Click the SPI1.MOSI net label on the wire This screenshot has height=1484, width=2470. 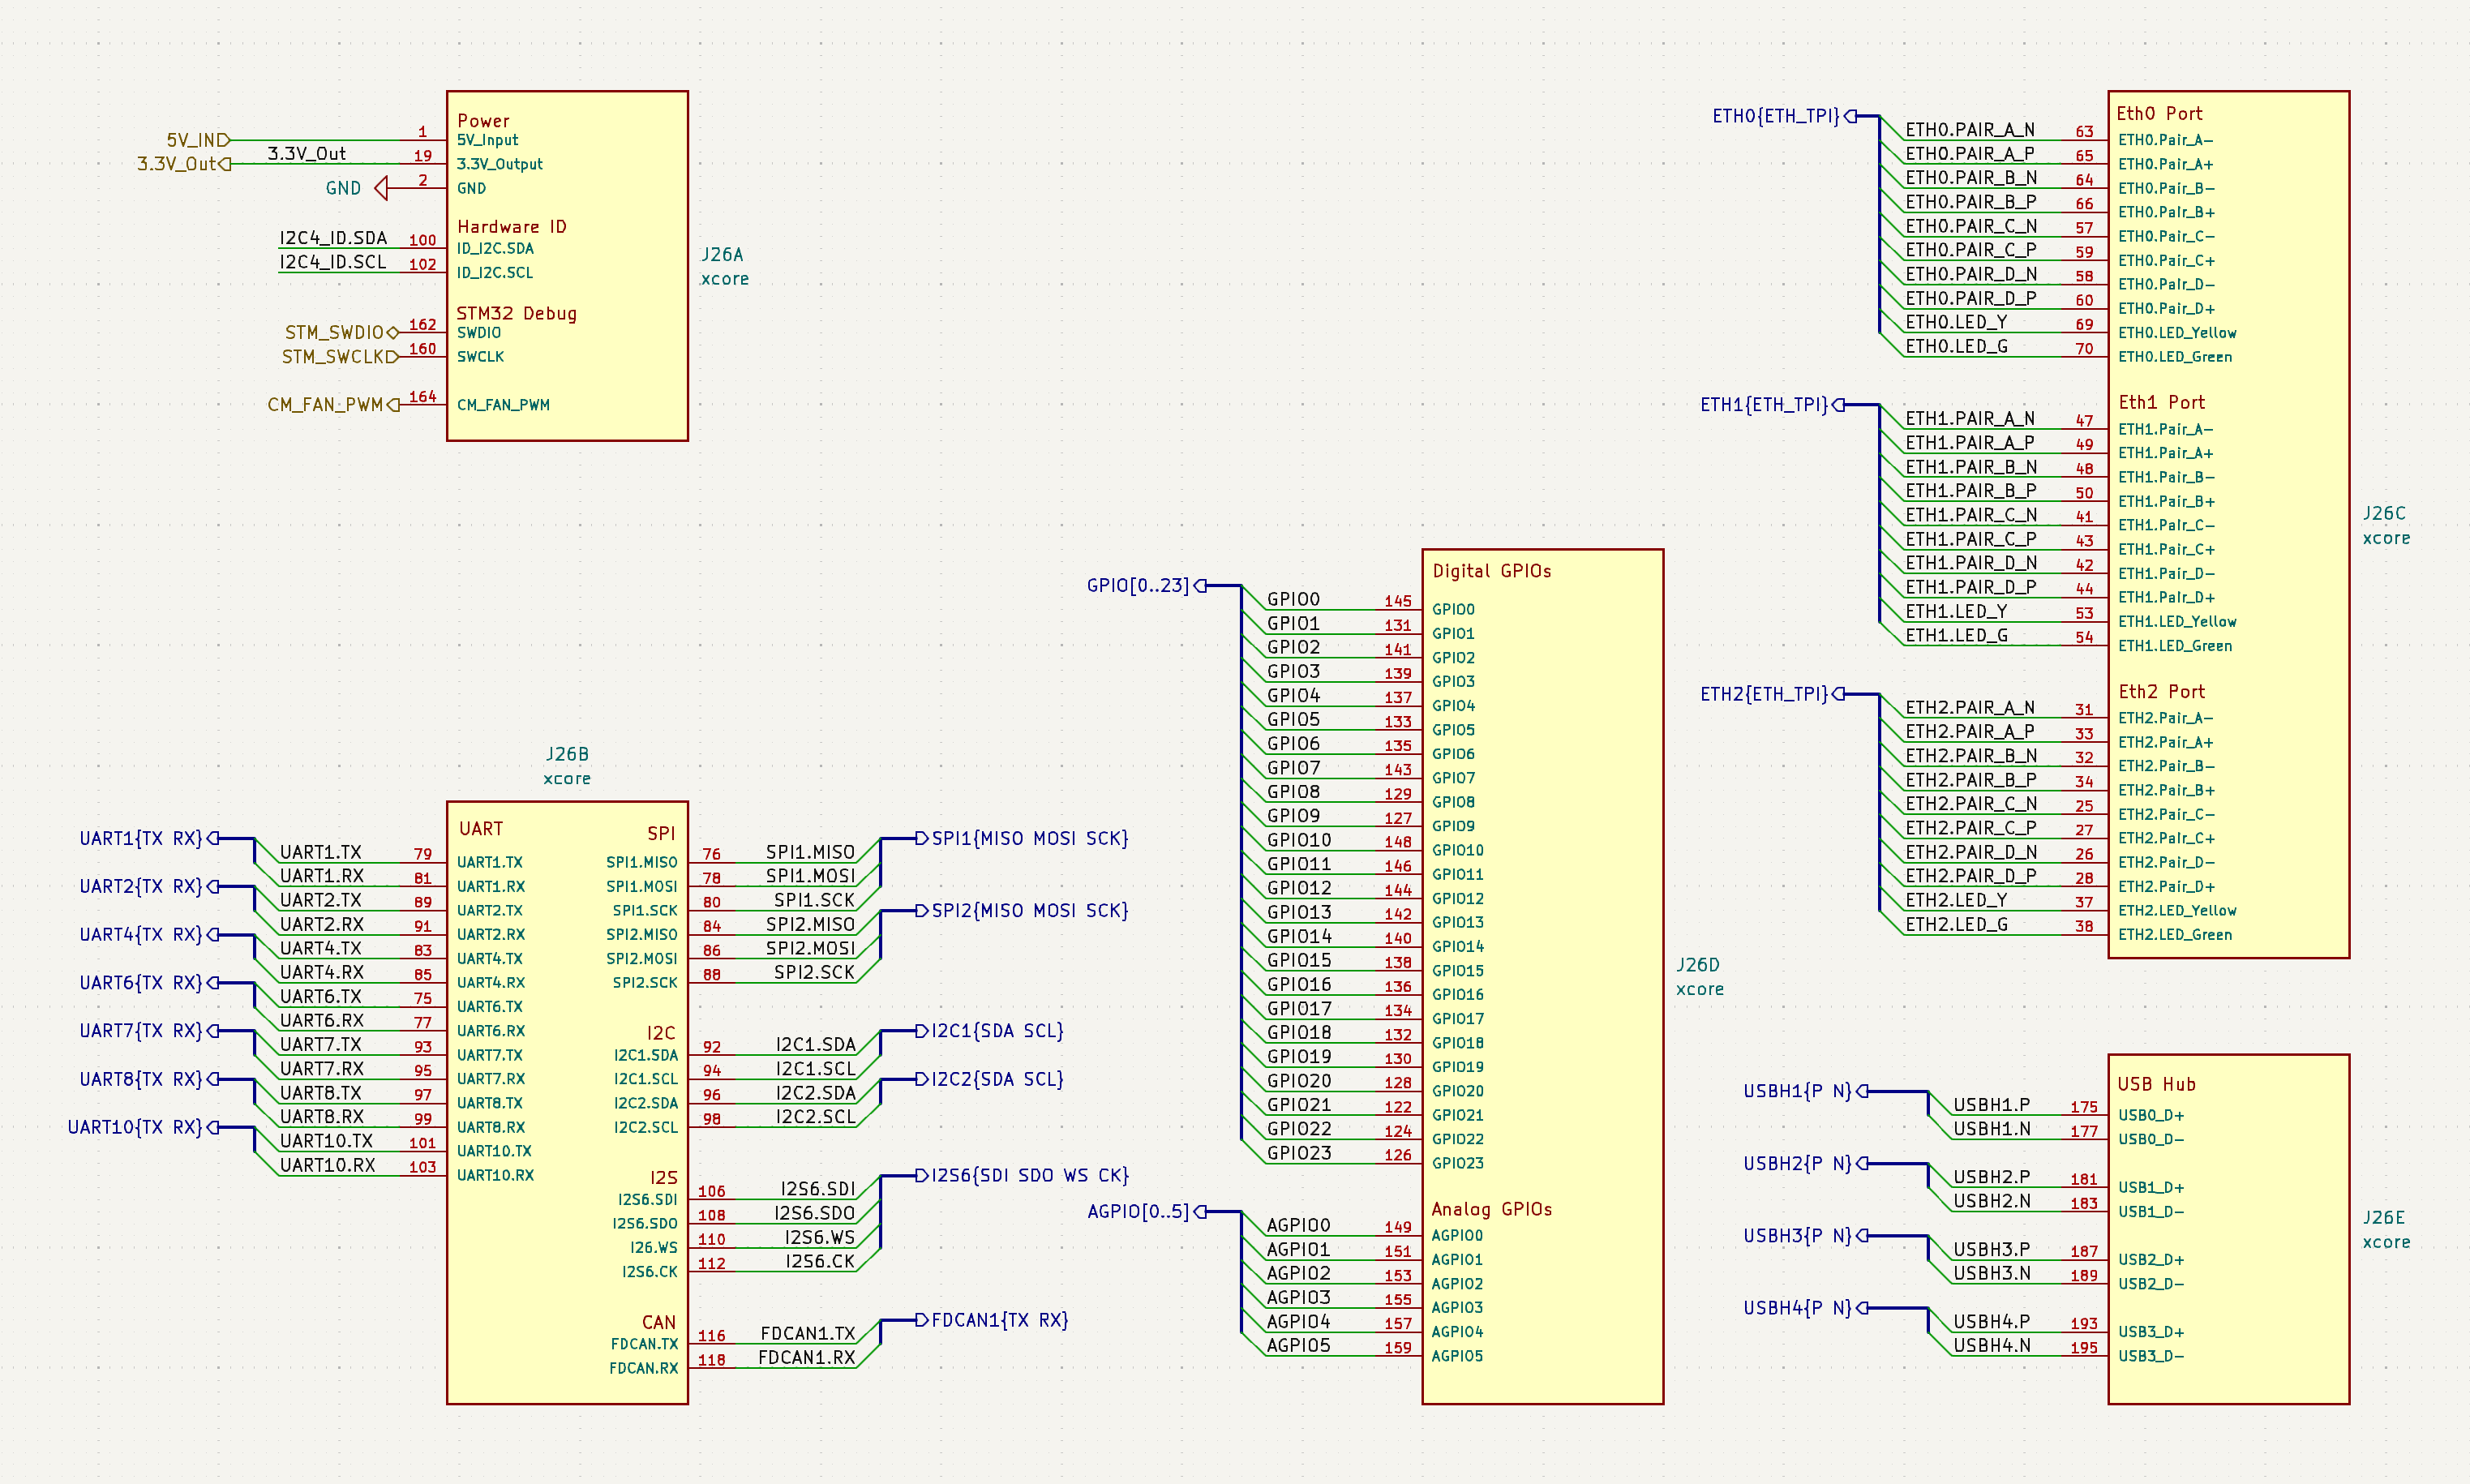click(810, 876)
